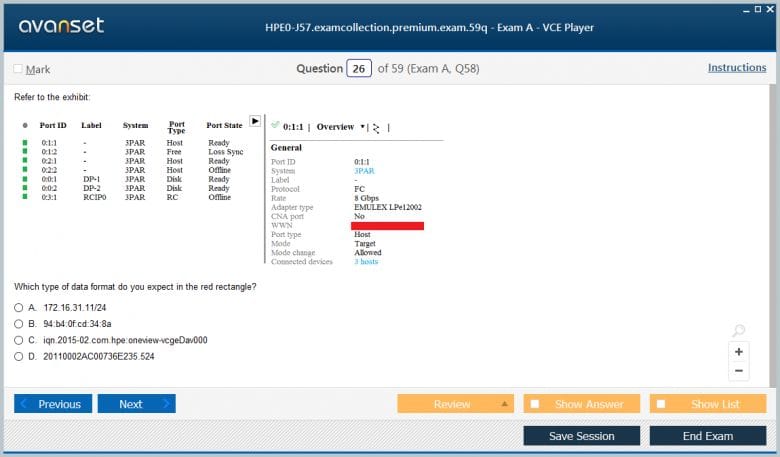Click Save Session button
780x457 pixels.
pyautogui.click(x=582, y=436)
